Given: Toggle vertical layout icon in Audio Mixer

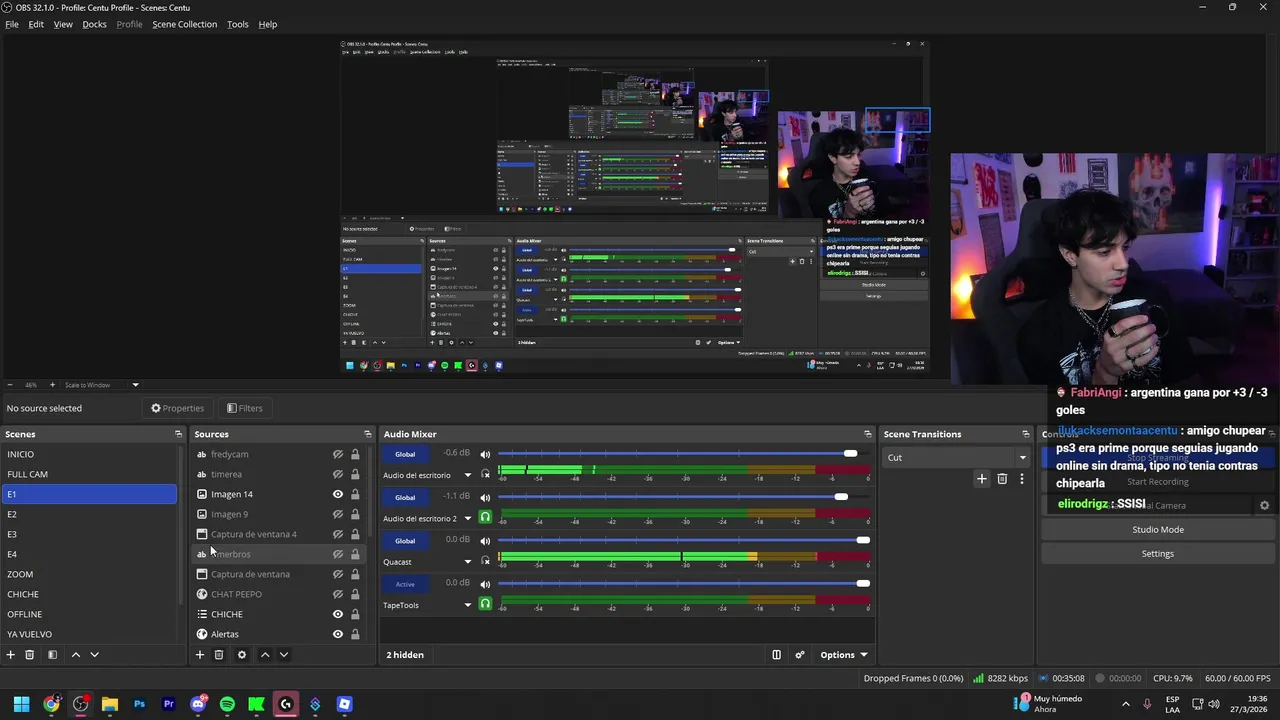Looking at the screenshot, I should [776, 655].
